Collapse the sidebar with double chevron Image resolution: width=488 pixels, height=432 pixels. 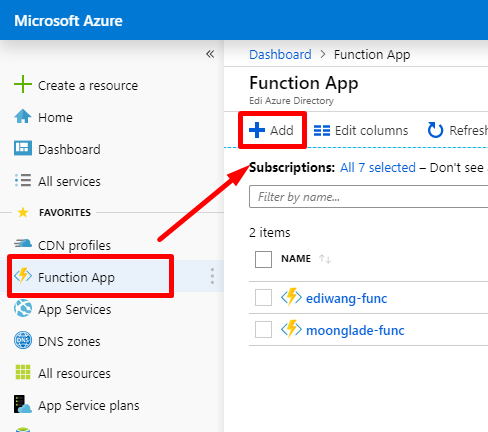click(210, 54)
